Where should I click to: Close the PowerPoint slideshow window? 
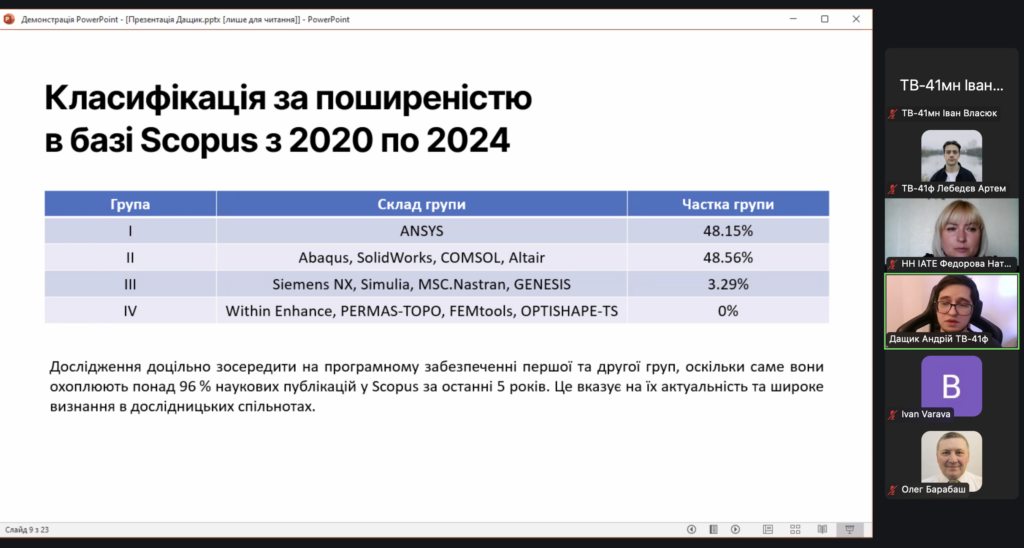[x=856, y=19]
